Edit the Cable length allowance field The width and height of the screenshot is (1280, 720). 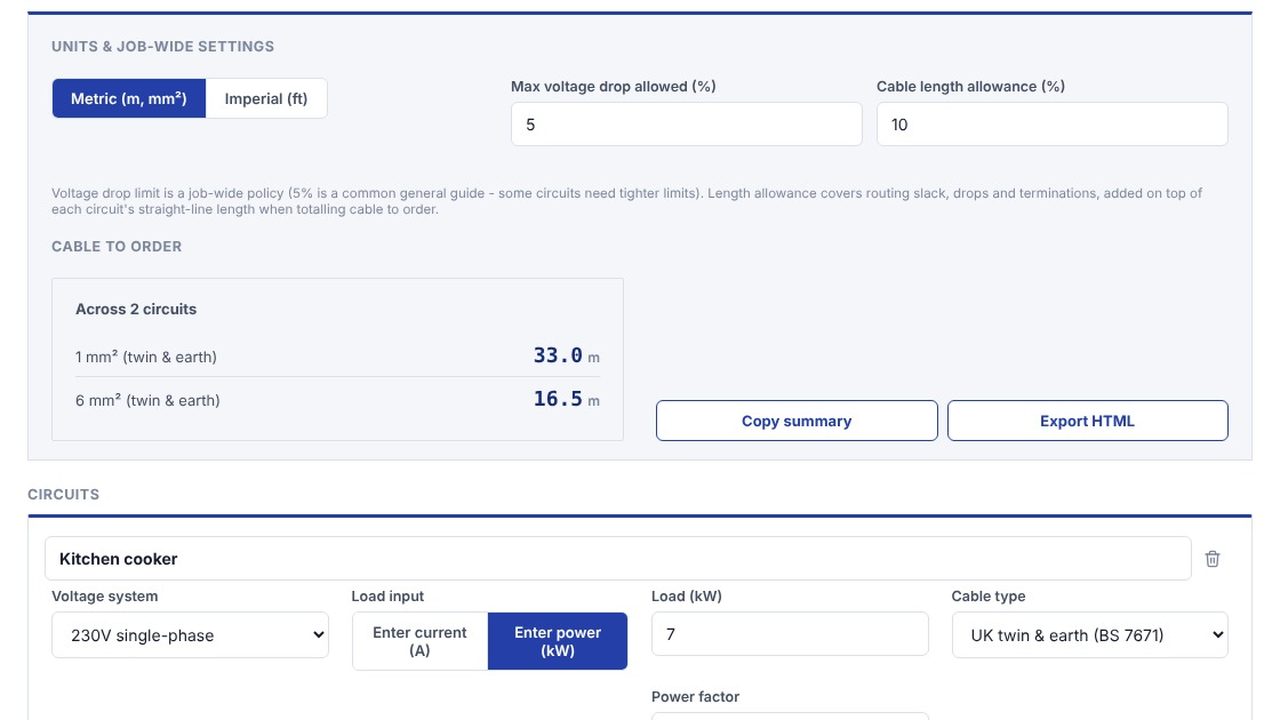point(1052,124)
